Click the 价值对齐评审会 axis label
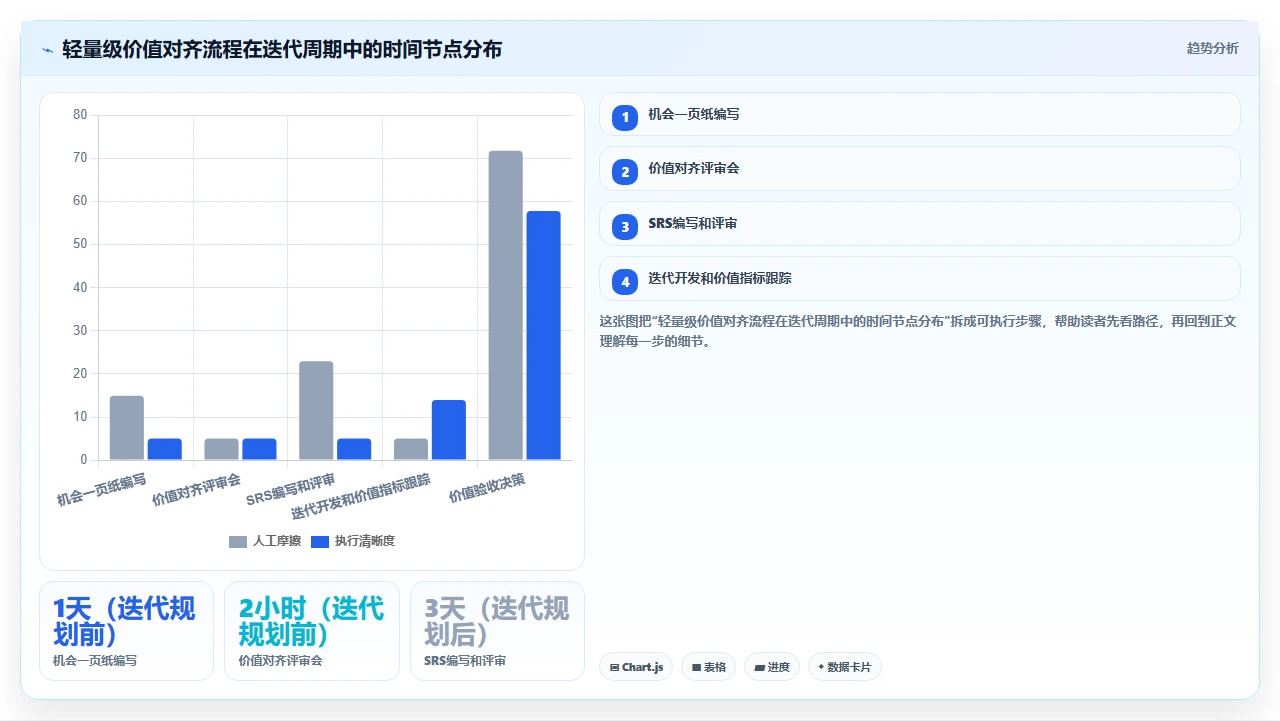 197,489
